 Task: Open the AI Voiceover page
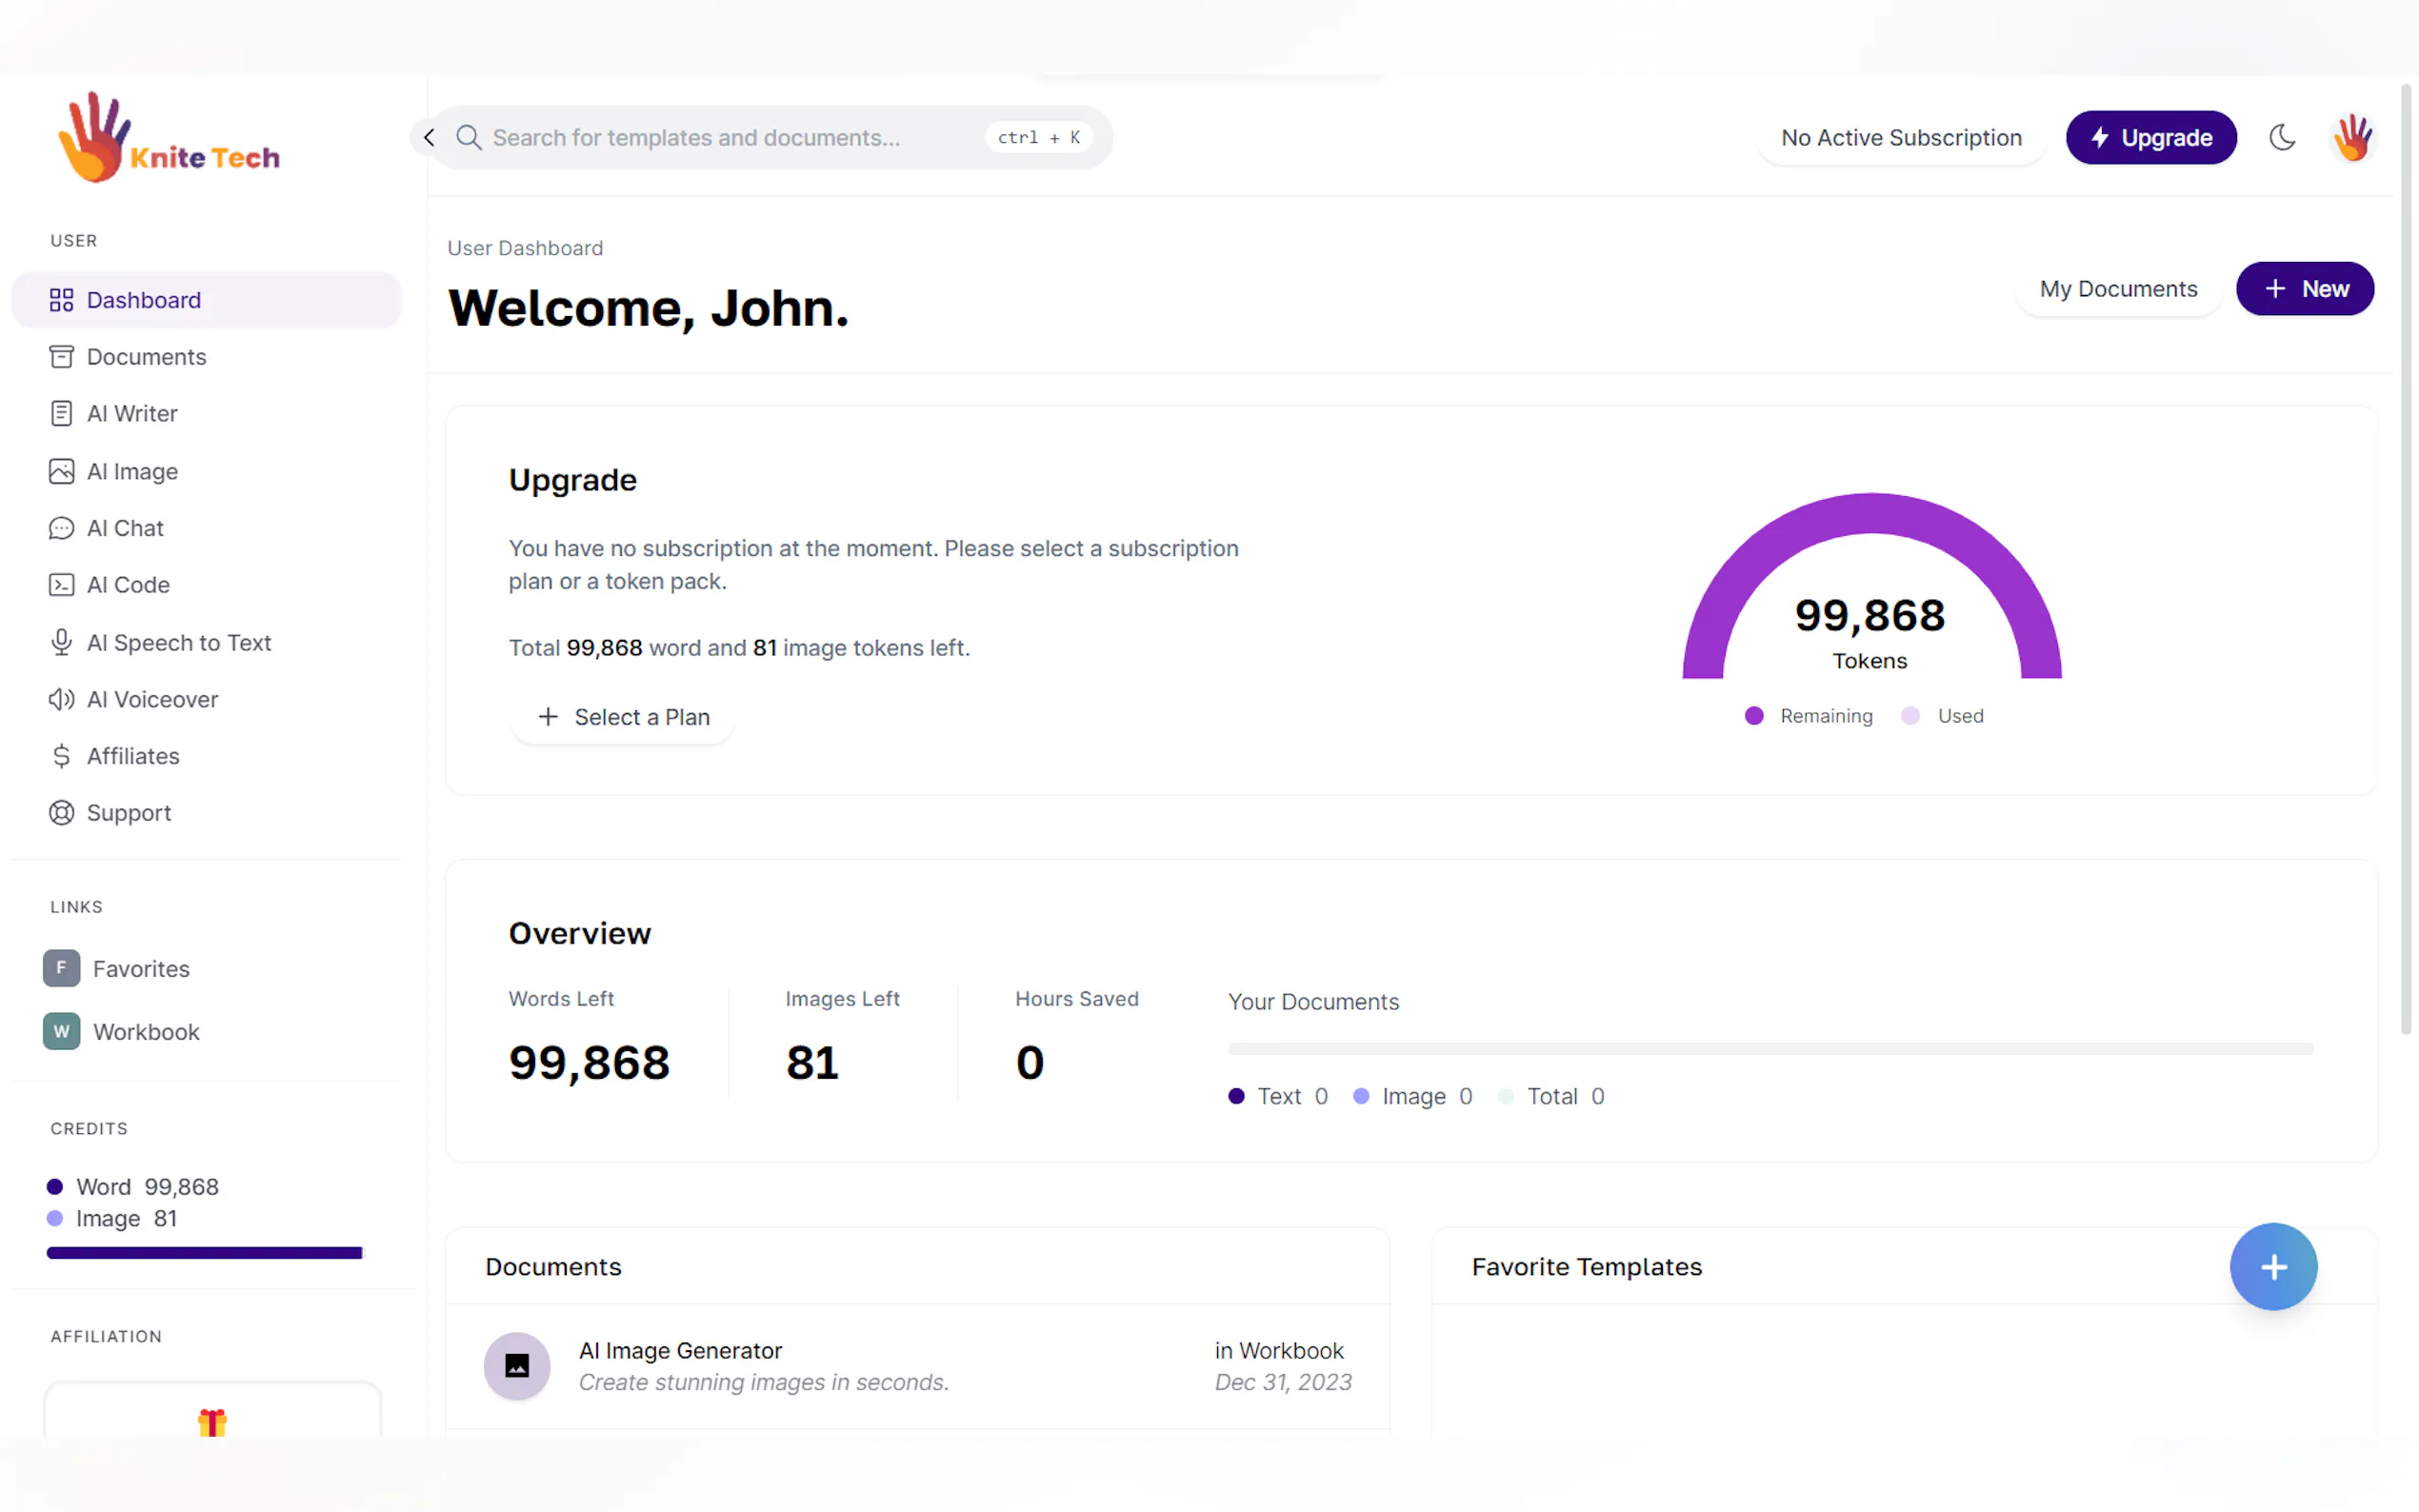pos(152,699)
